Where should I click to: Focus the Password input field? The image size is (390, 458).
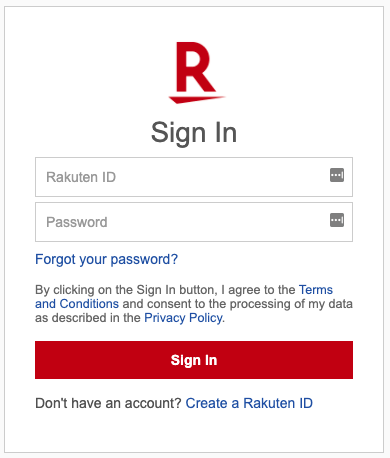pyautogui.click(x=194, y=222)
